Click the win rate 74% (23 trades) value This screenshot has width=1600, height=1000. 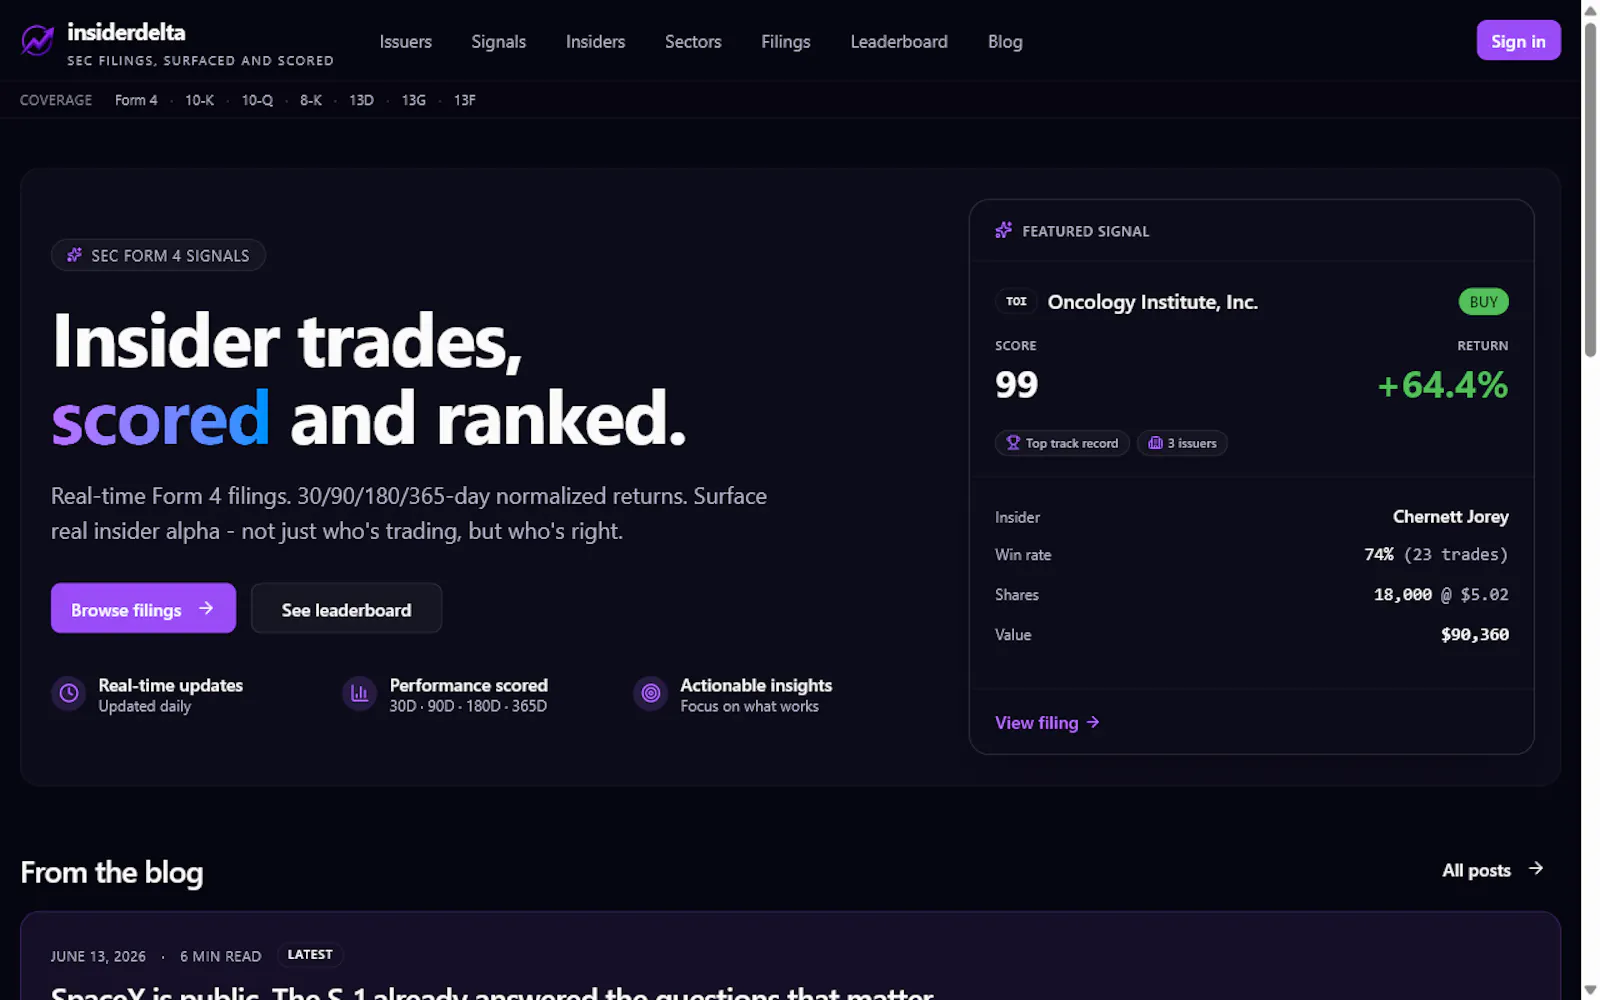pos(1436,554)
